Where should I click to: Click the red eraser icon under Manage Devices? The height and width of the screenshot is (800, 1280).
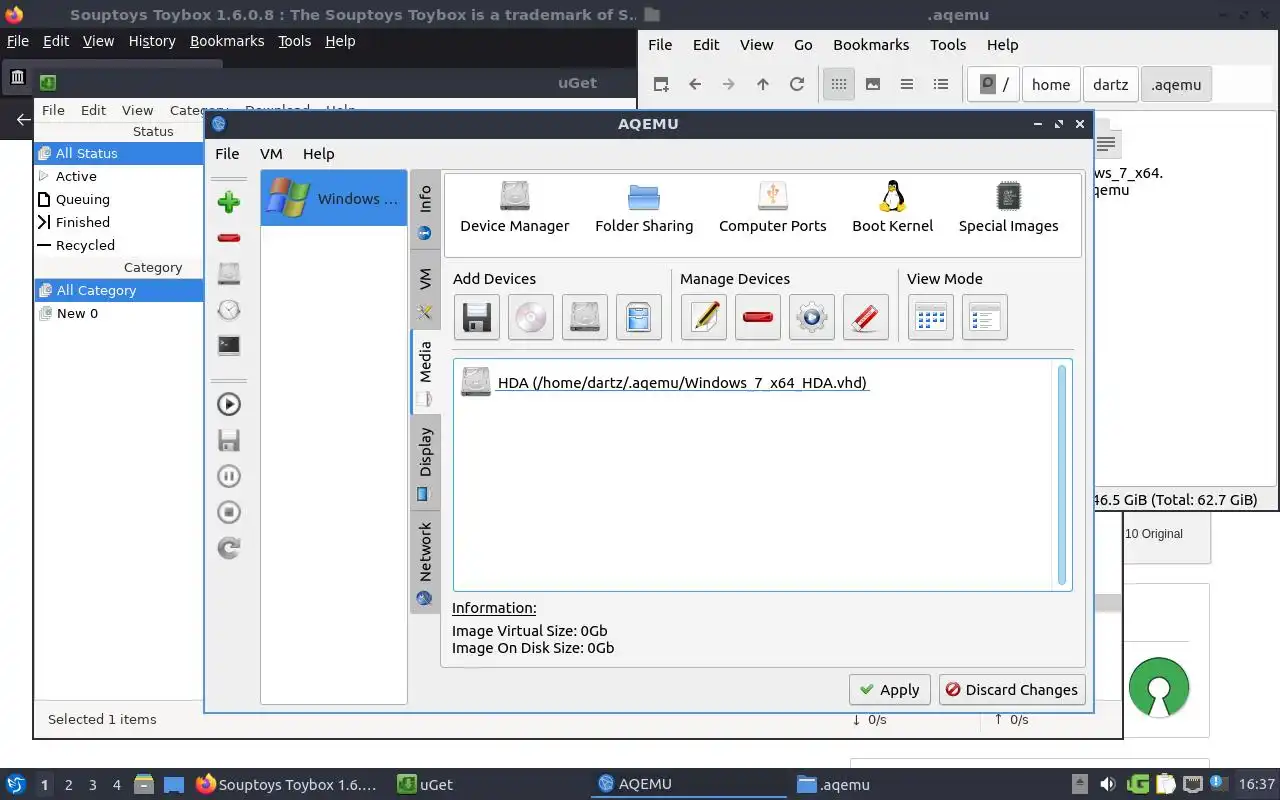865,318
